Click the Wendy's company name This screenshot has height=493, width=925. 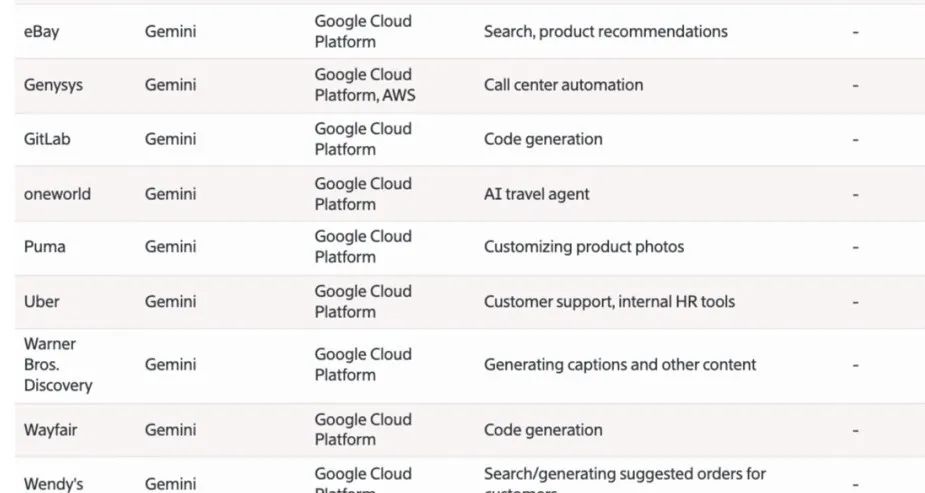point(53,484)
